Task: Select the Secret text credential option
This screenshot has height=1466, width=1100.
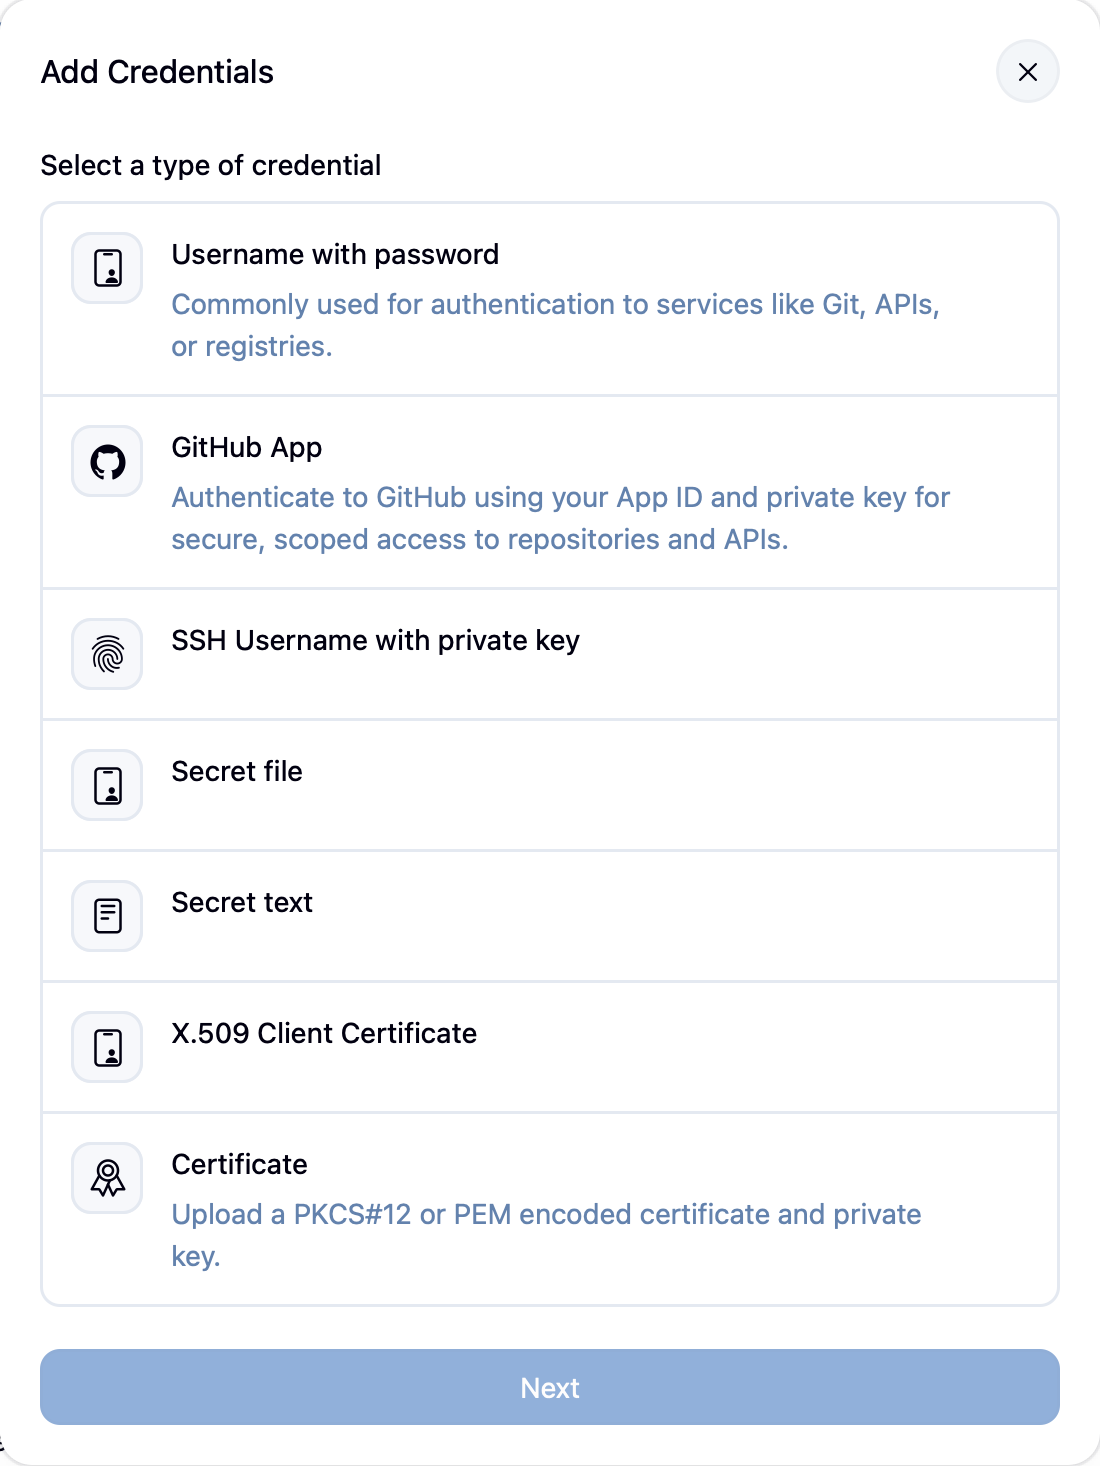Action: pos(550,916)
